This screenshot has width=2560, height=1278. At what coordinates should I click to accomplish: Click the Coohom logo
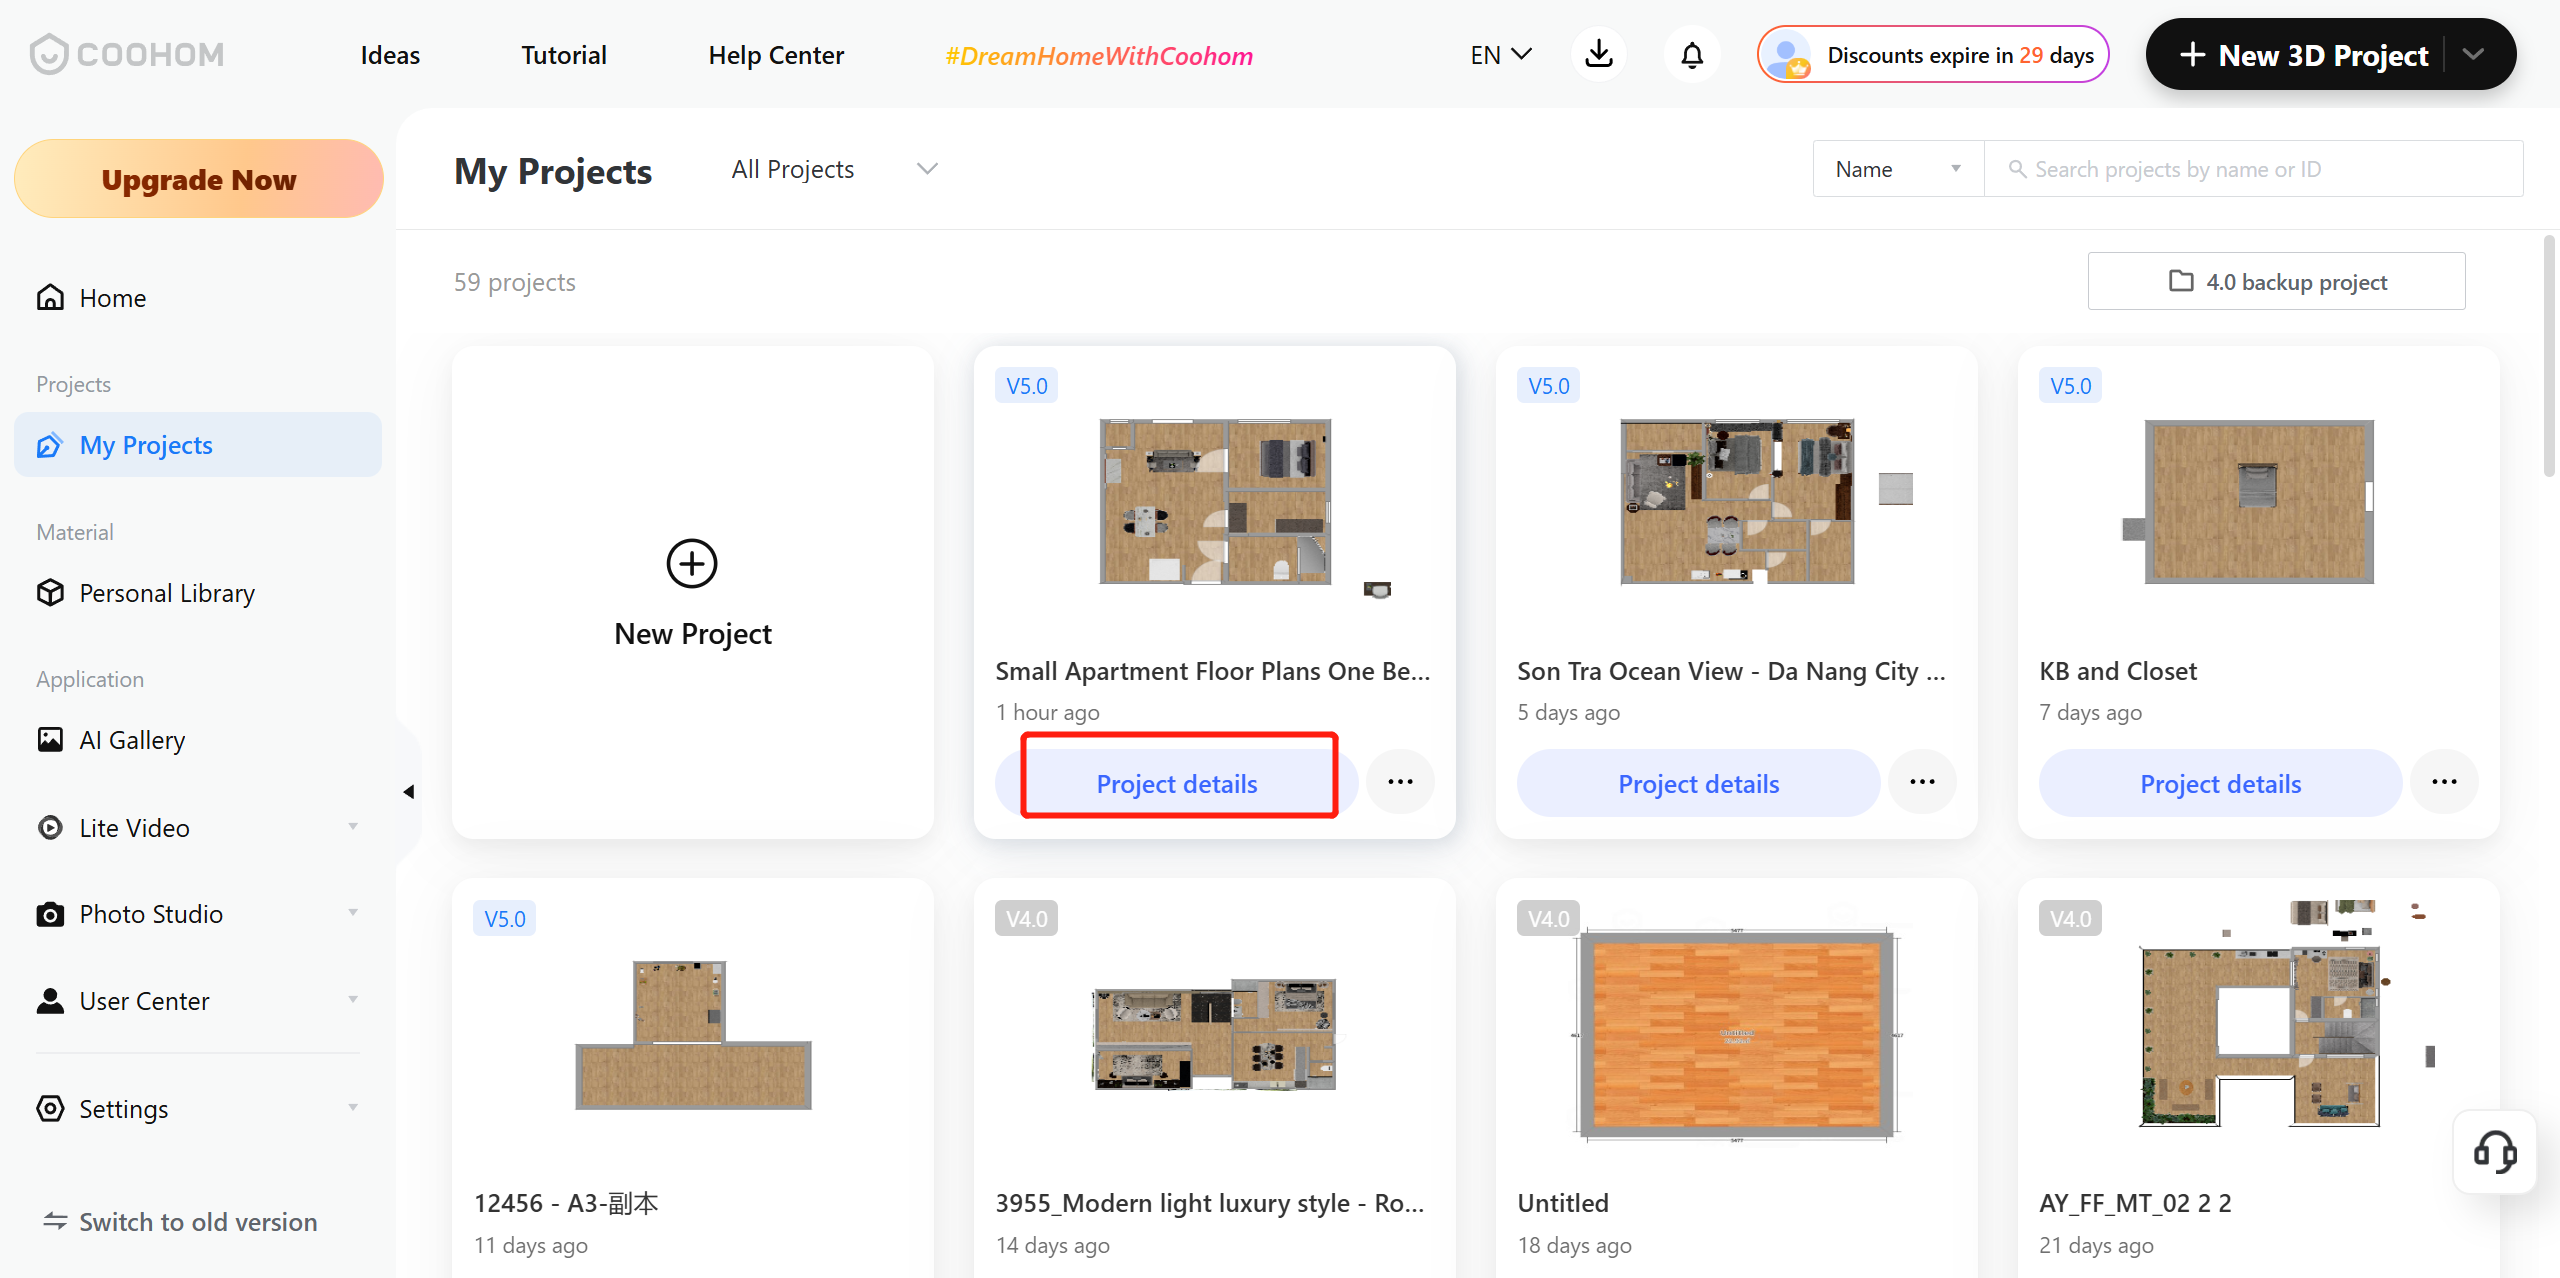coord(127,54)
